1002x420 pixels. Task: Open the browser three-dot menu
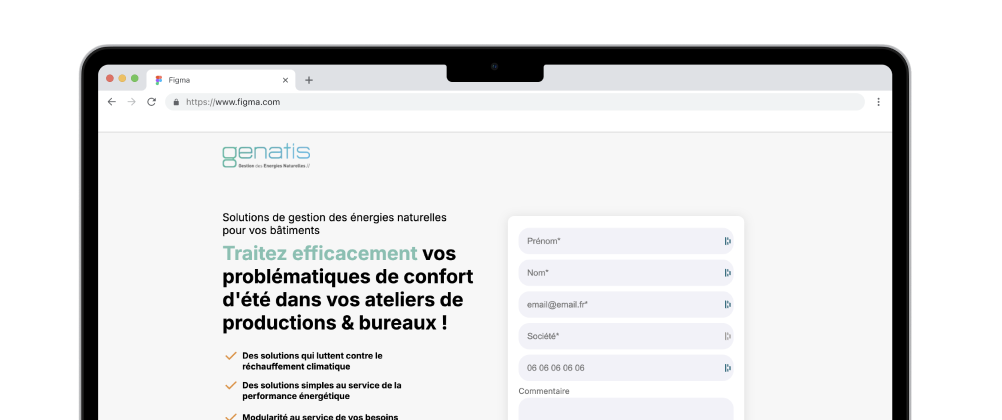tap(878, 102)
